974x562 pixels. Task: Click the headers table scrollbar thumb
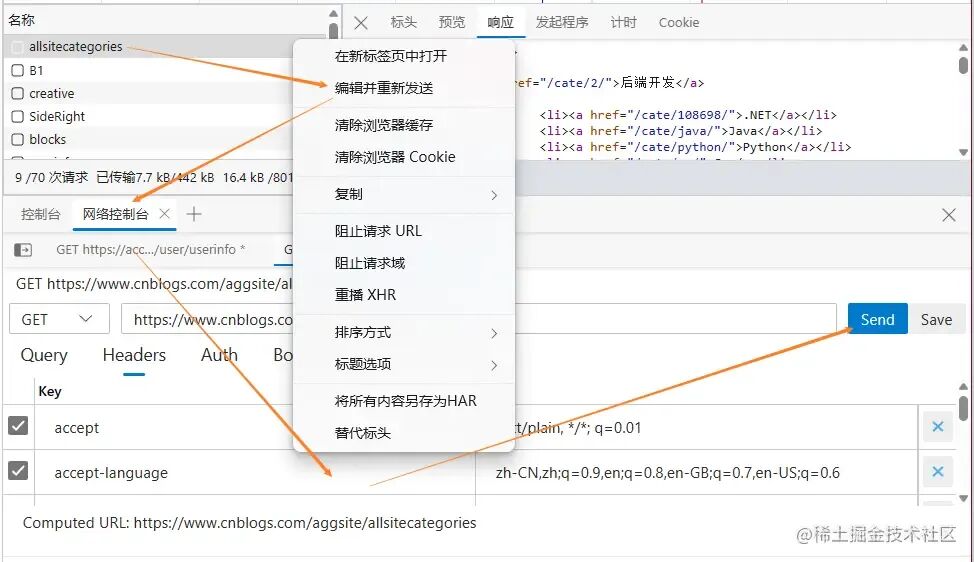click(963, 408)
